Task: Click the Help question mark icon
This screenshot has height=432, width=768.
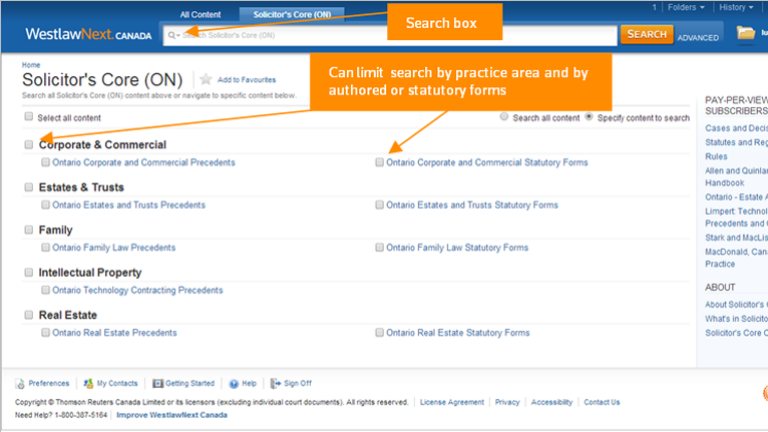Action: [234, 384]
